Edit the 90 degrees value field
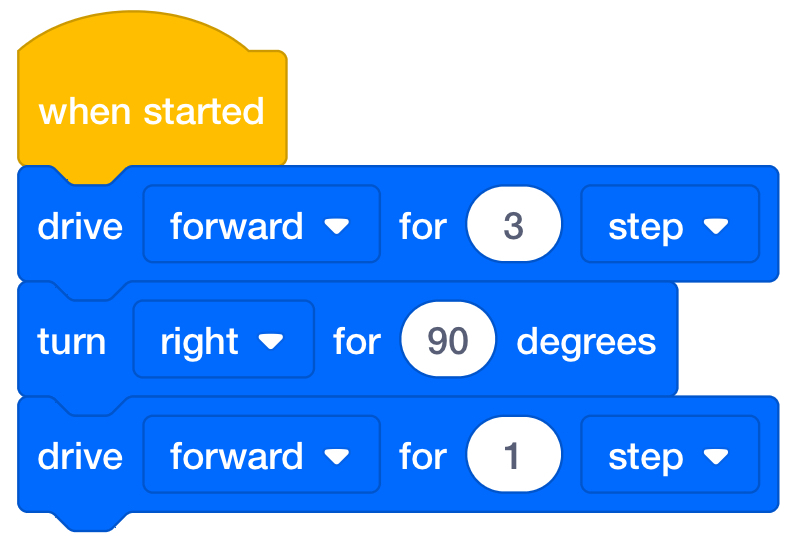This screenshot has height=552, width=810. 448,339
